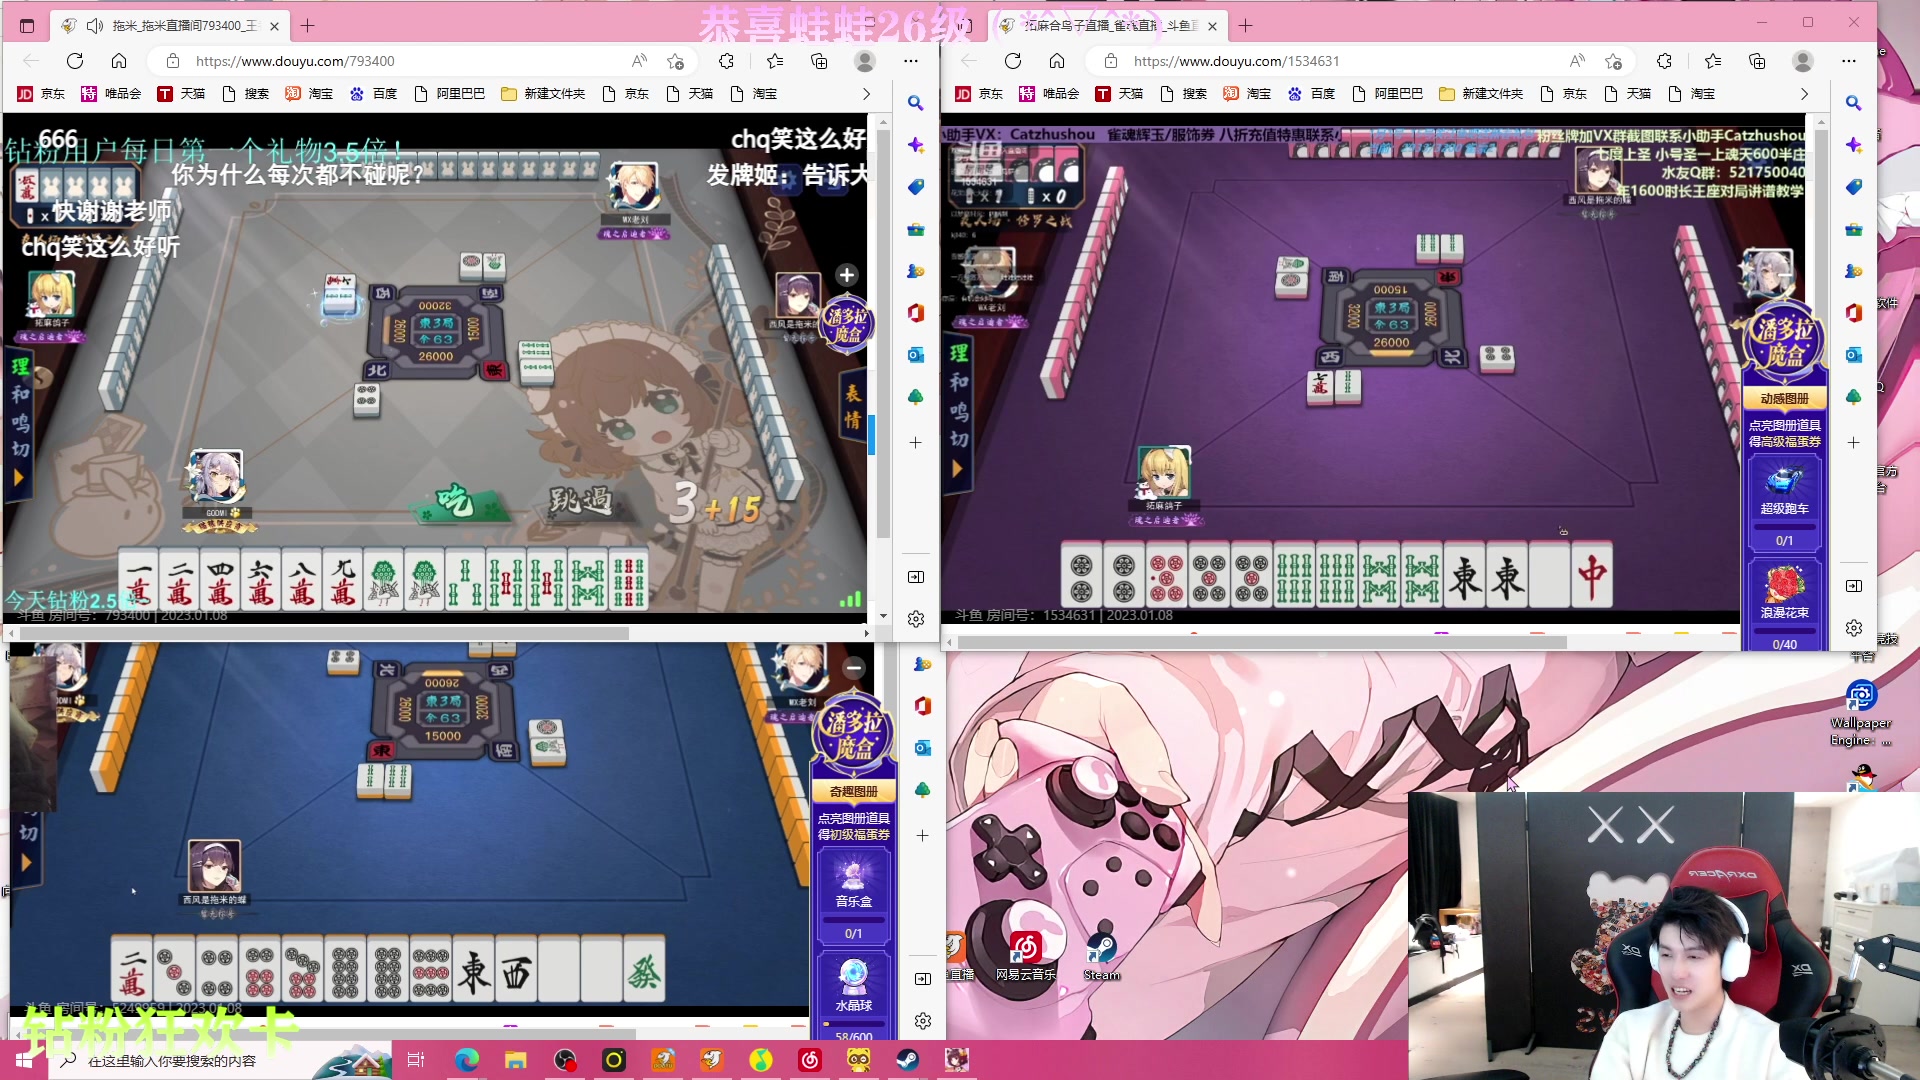
Task: Open 搜索 bookmark in right browser
Action: click(1183, 94)
